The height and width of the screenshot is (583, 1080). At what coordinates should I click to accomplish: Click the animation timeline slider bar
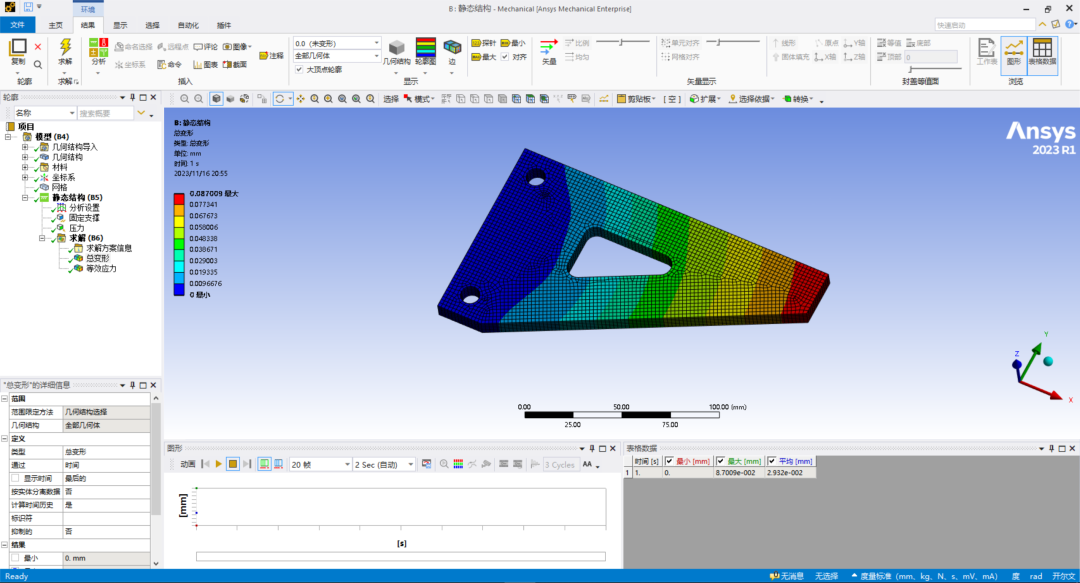click(x=401, y=556)
